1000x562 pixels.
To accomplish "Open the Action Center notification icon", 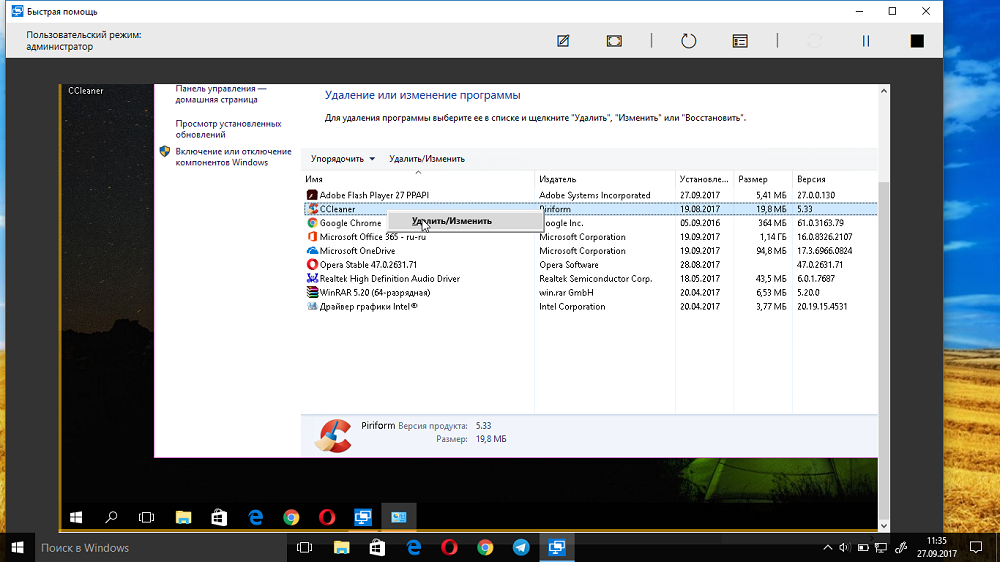I will click(x=975, y=548).
